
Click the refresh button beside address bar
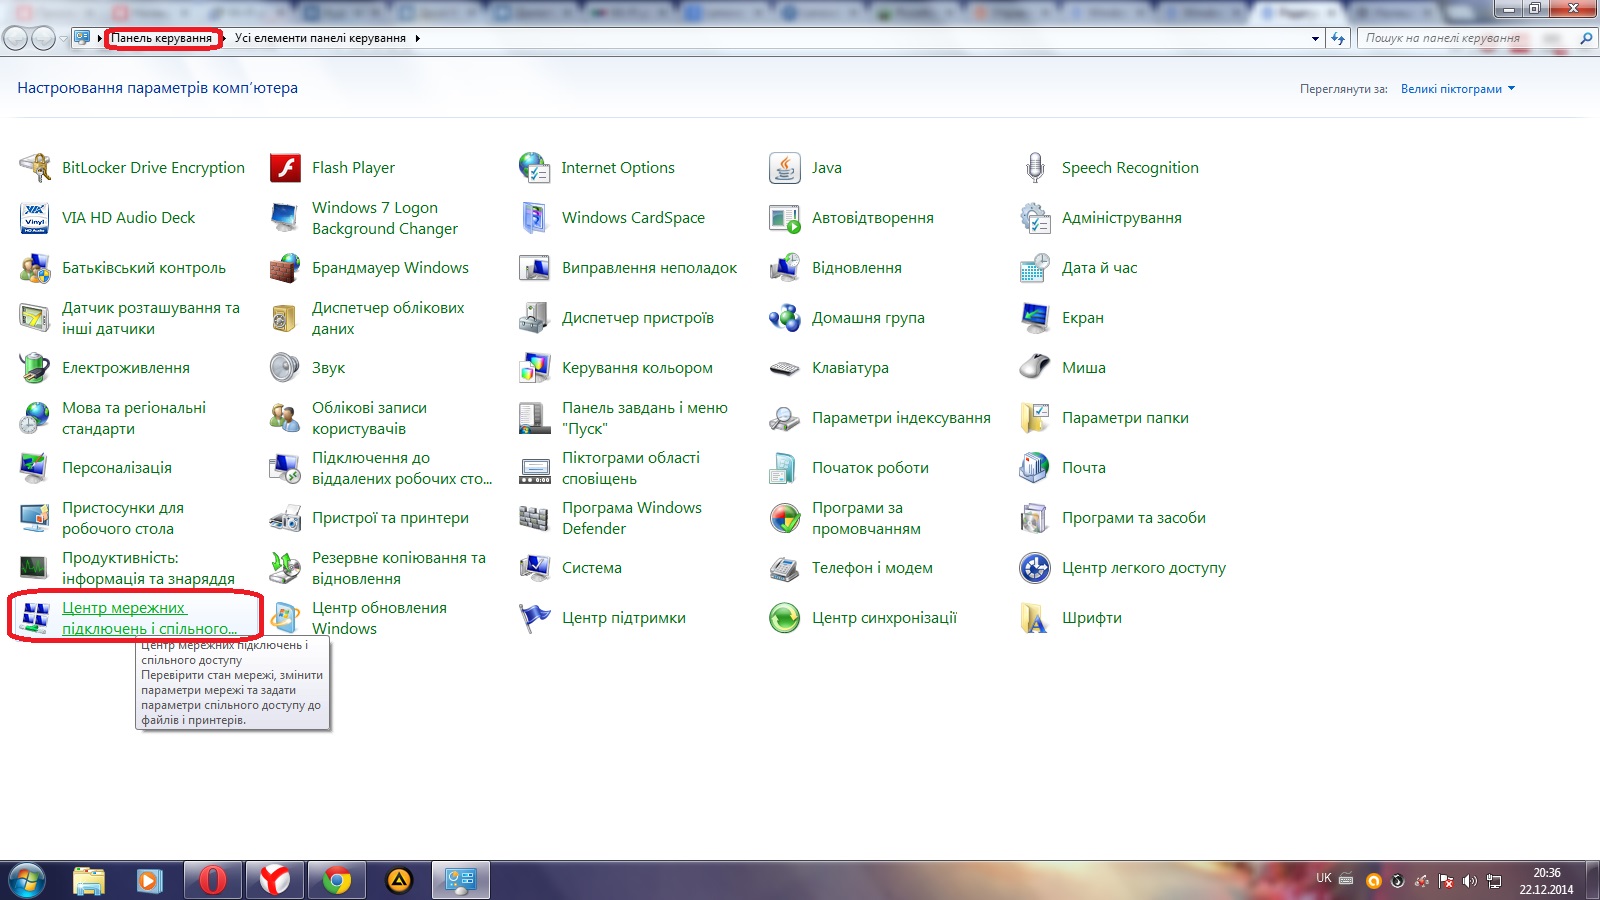[1338, 39]
